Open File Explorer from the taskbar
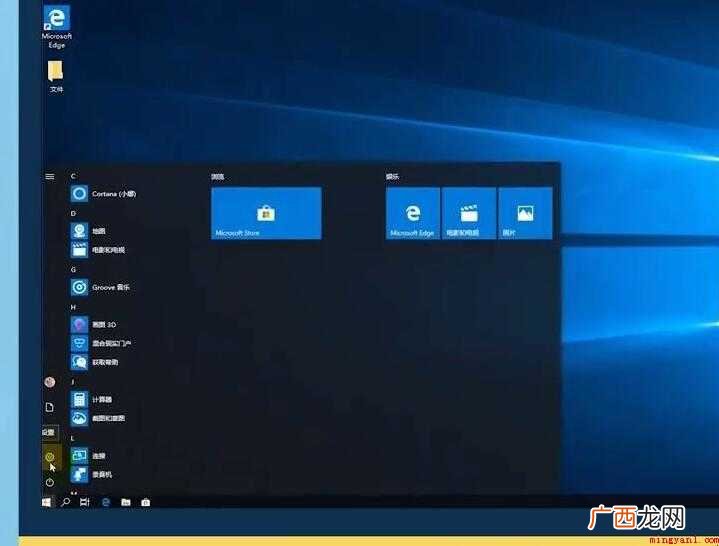 [x=126, y=502]
